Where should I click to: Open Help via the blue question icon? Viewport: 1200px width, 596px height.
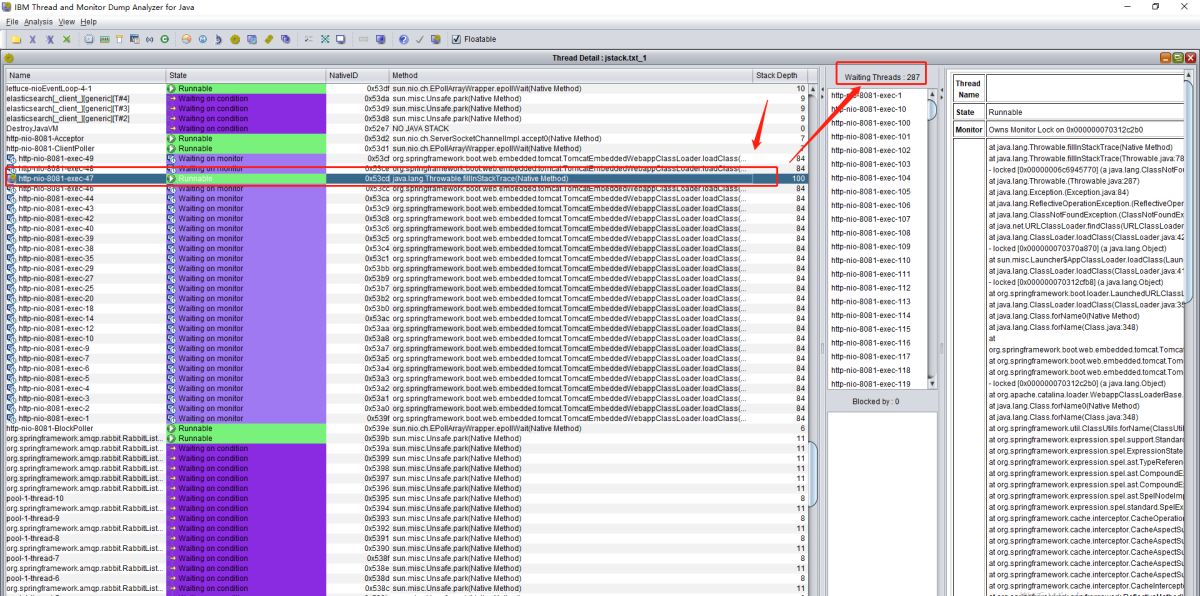click(403, 40)
